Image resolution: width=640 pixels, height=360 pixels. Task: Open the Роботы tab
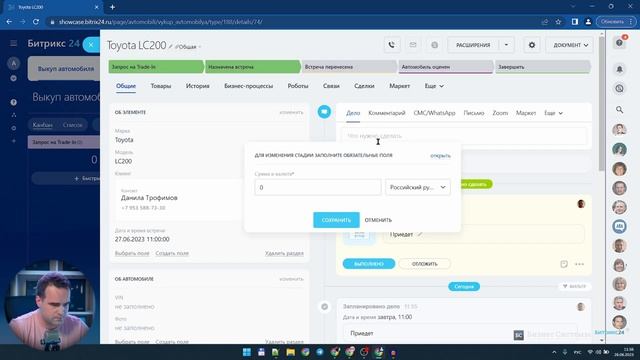point(298,86)
